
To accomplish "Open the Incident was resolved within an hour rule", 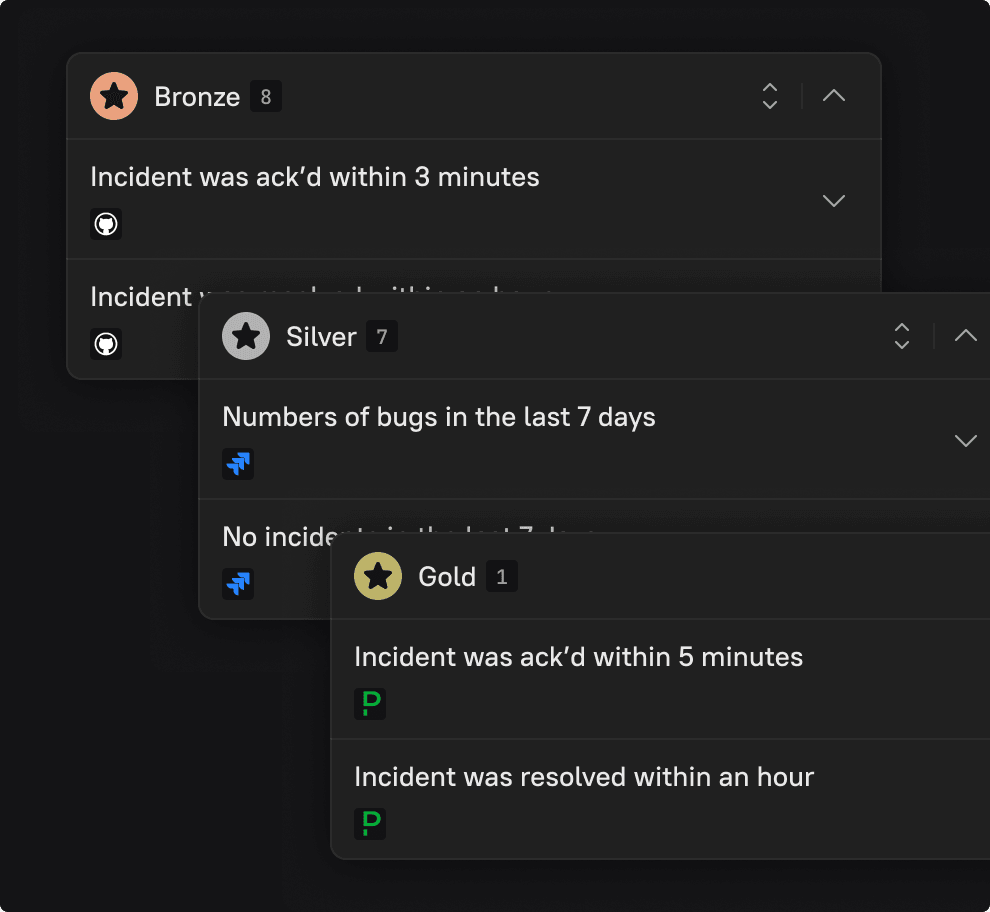I will (x=584, y=777).
